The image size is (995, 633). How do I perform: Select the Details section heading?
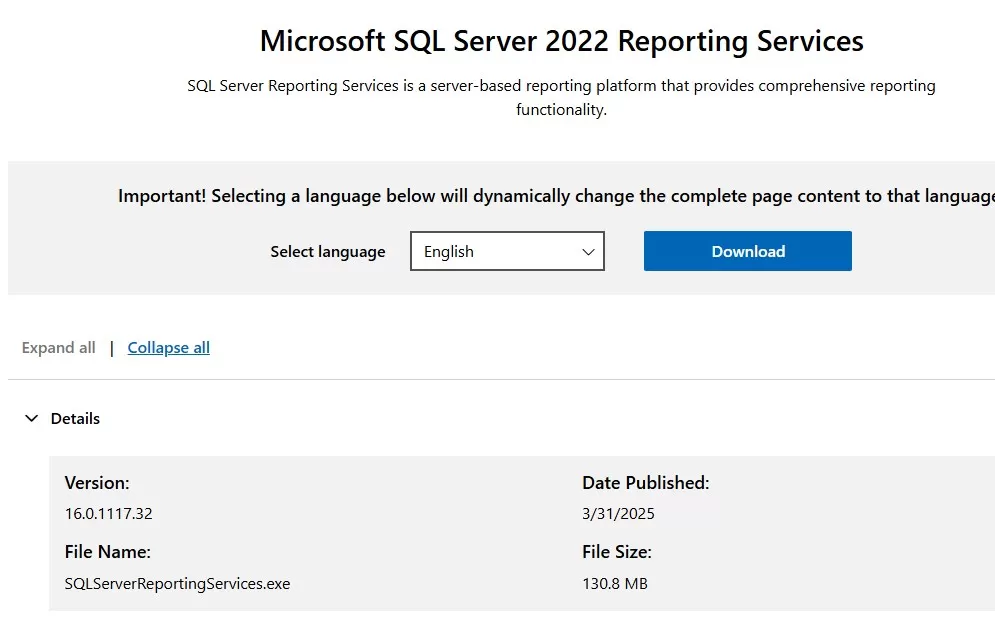point(75,418)
